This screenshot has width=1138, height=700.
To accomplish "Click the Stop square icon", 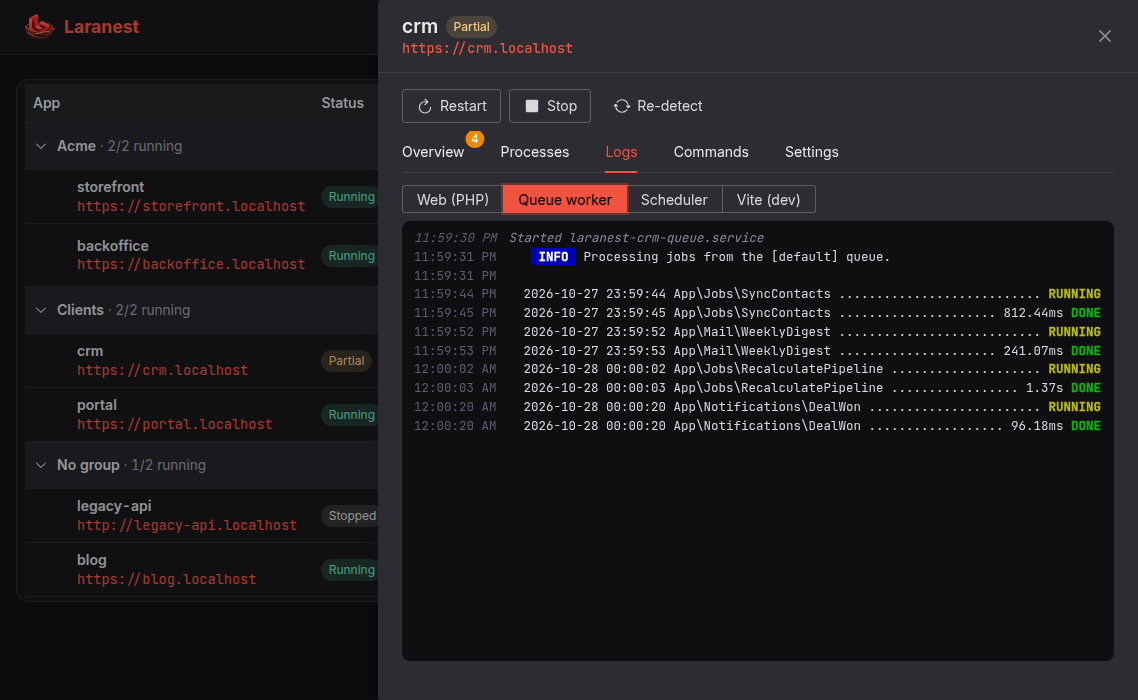I will click(532, 106).
